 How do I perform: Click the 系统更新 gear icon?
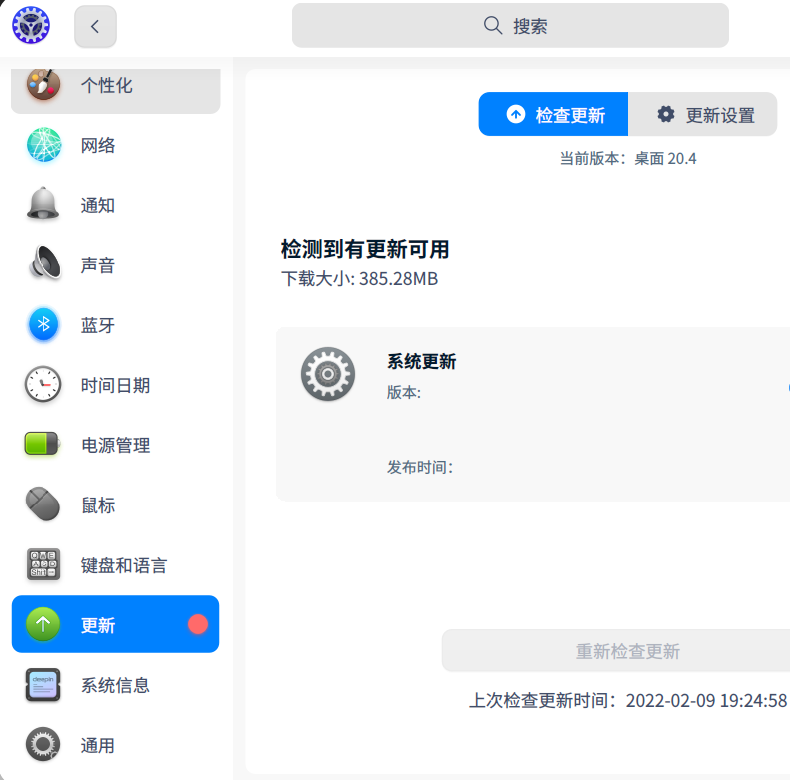pyautogui.click(x=328, y=374)
